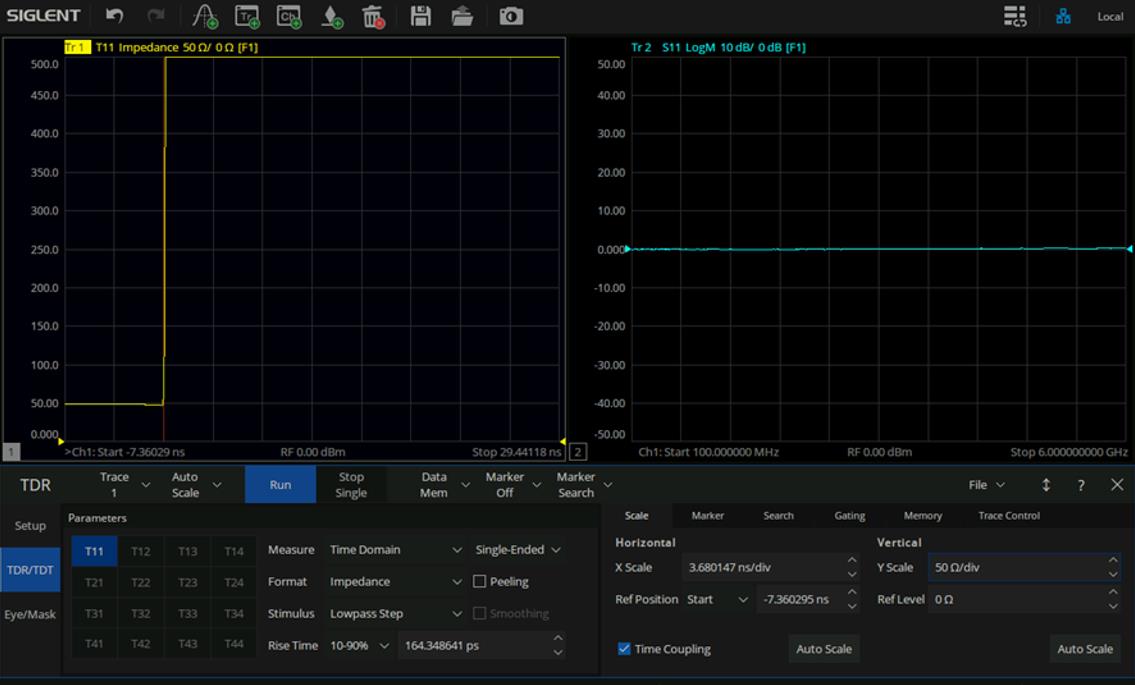The image size is (1135, 685).
Task: Click the floppy disk save icon
Action: (421, 16)
